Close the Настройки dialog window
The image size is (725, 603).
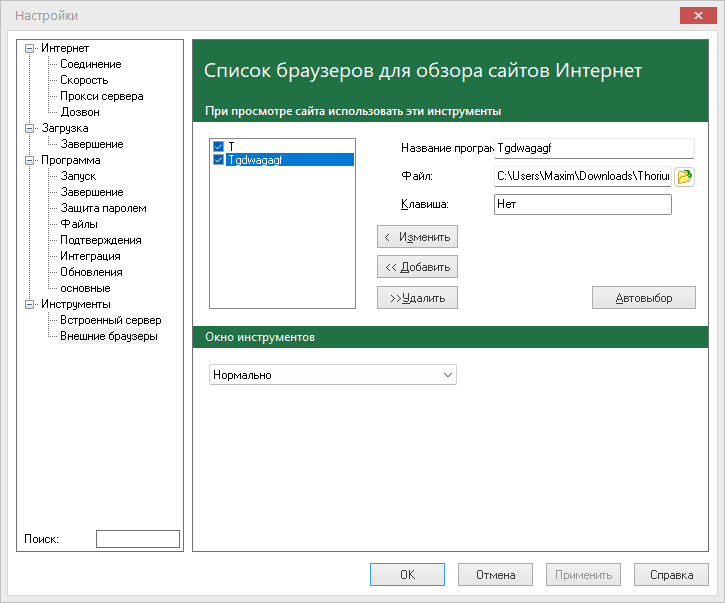point(698,15)
